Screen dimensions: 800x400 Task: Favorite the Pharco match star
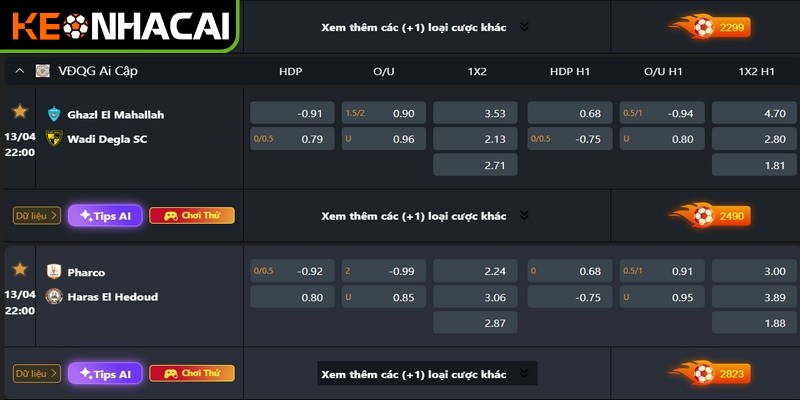(19, 269)
